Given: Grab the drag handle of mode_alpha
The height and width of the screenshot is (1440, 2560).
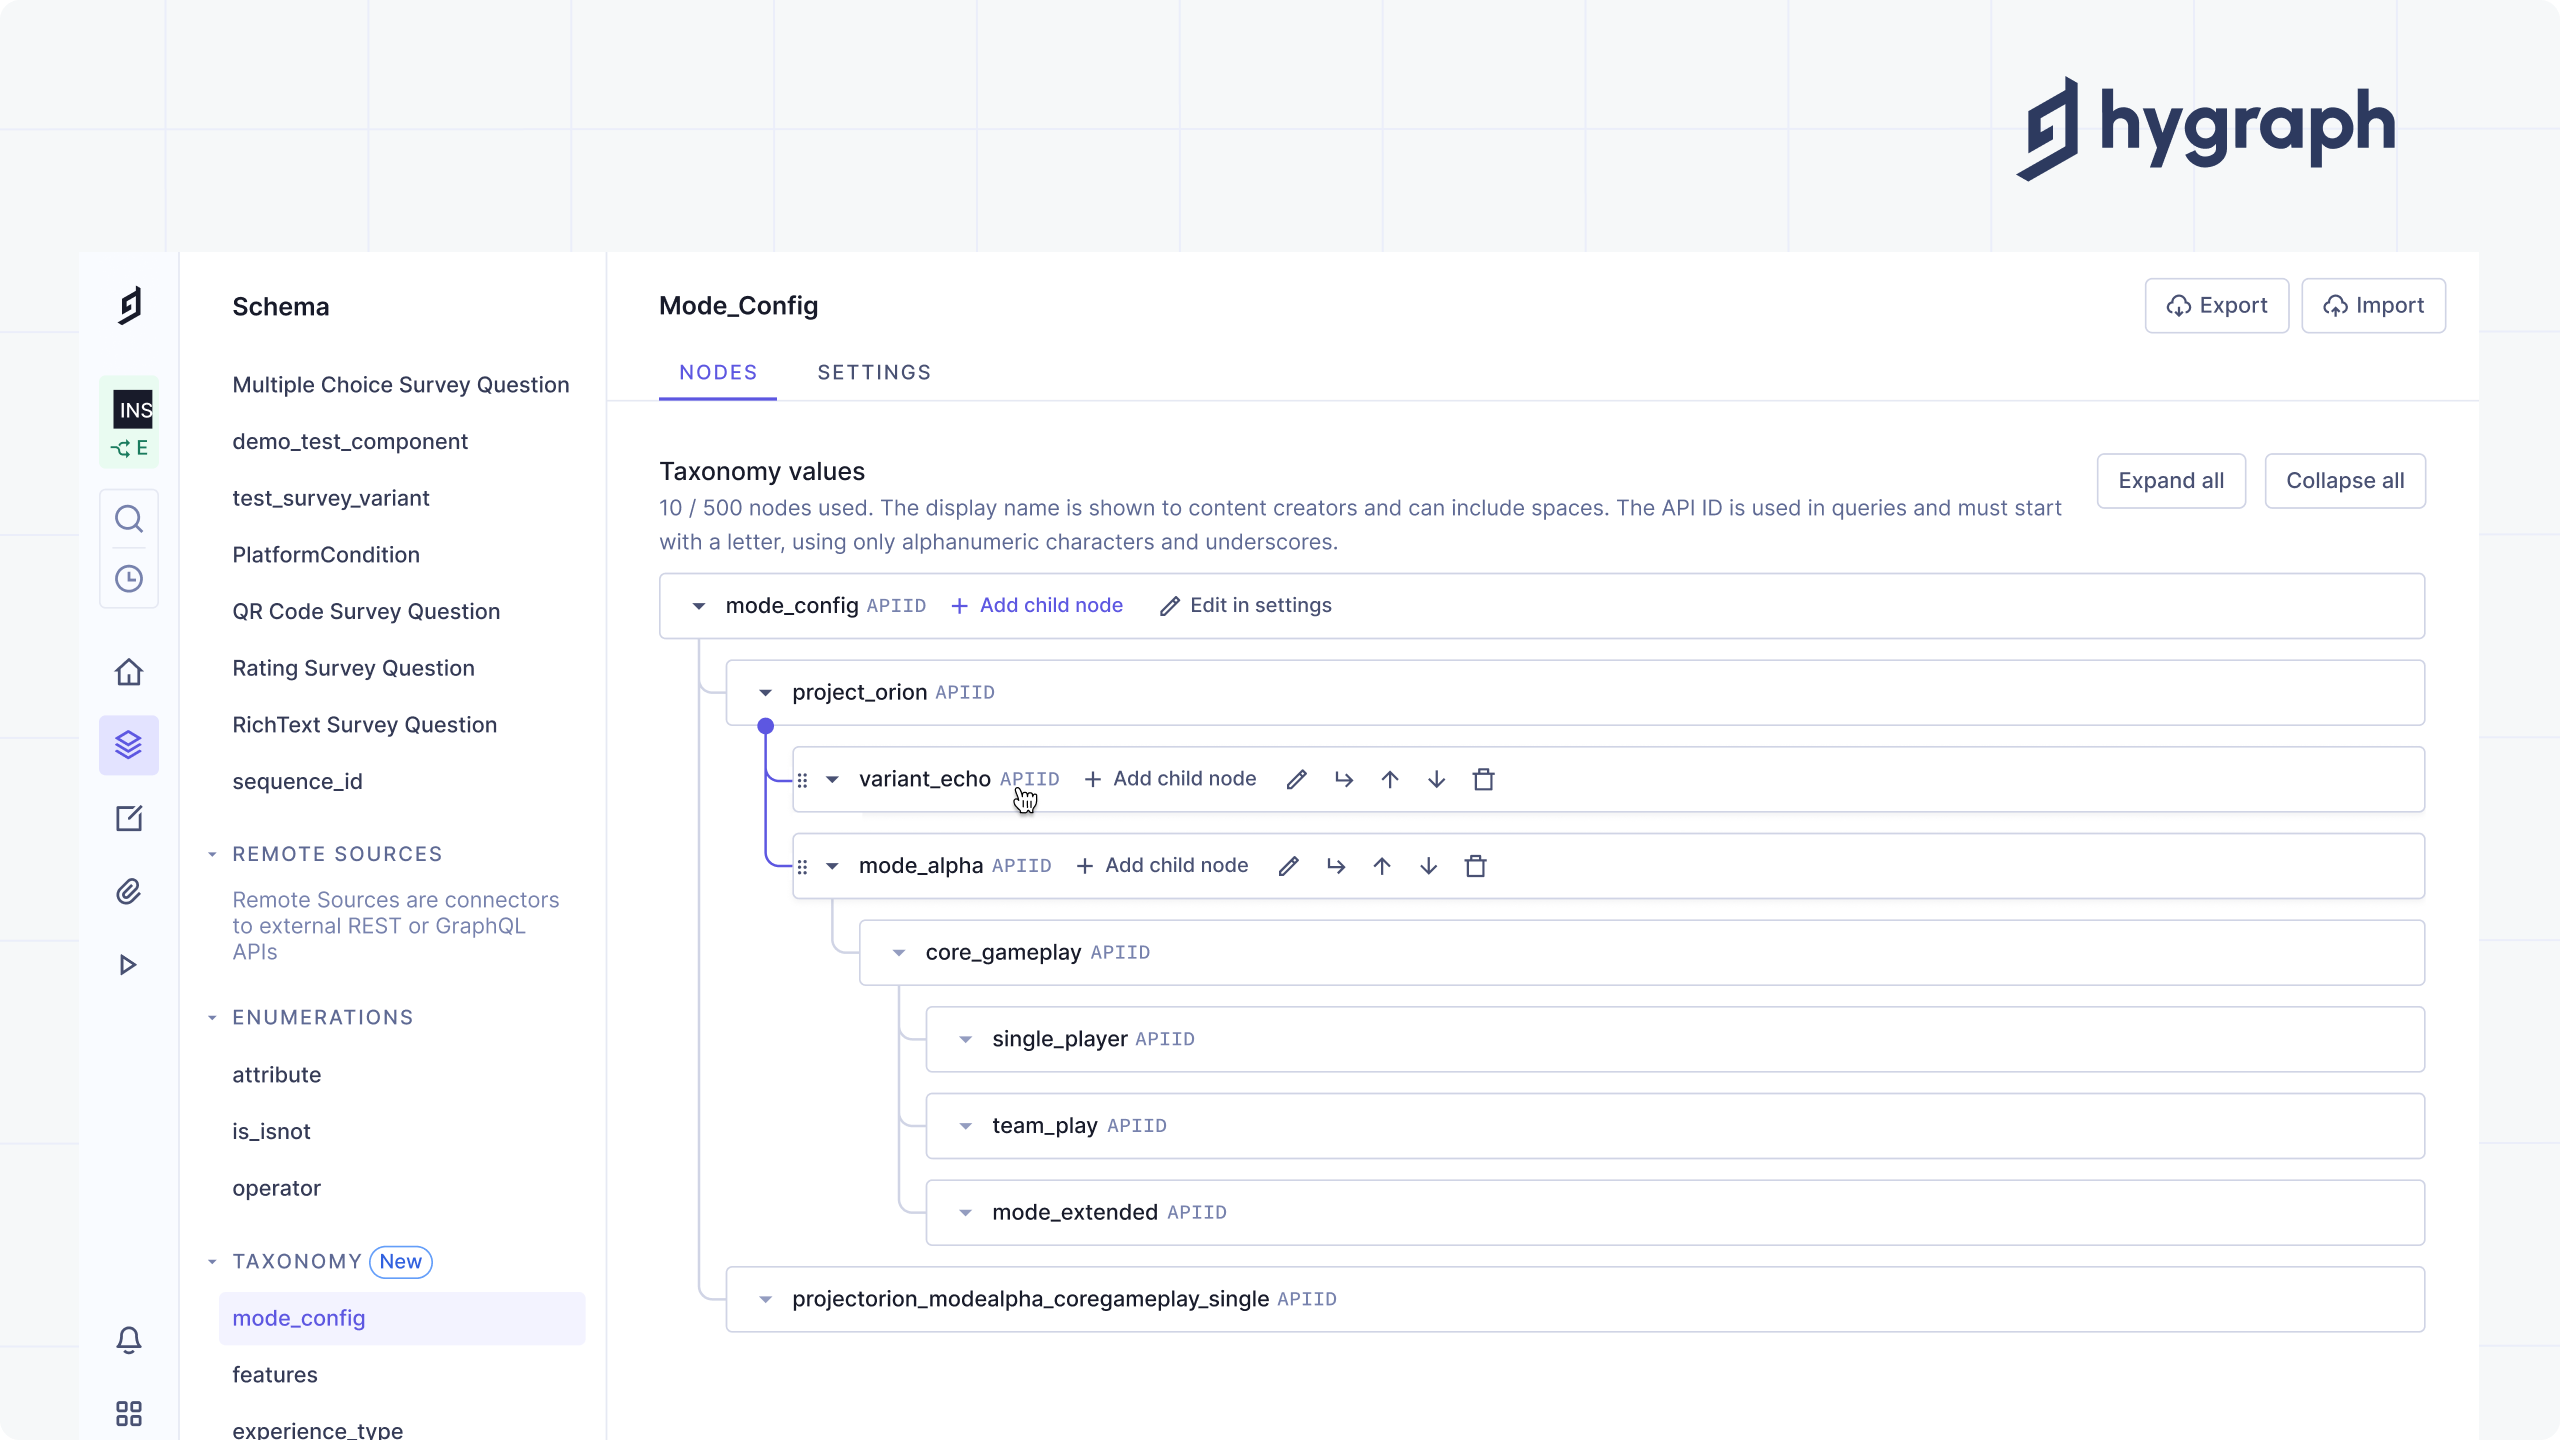Looking at the screenshot, I should point(802,866).
